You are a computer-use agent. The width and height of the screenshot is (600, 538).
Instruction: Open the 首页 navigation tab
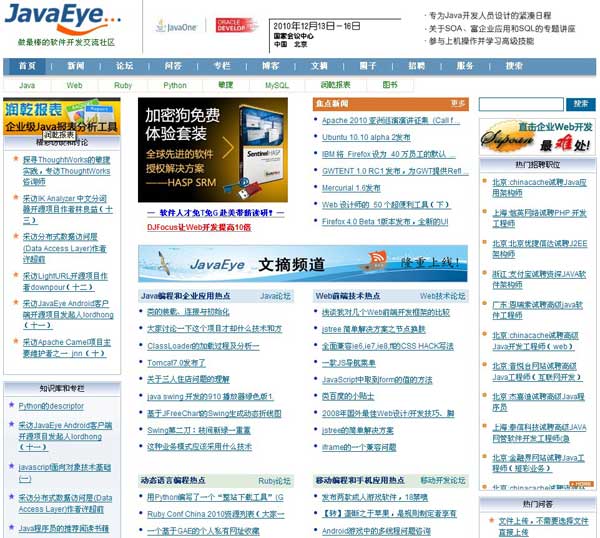pos(28,66)
